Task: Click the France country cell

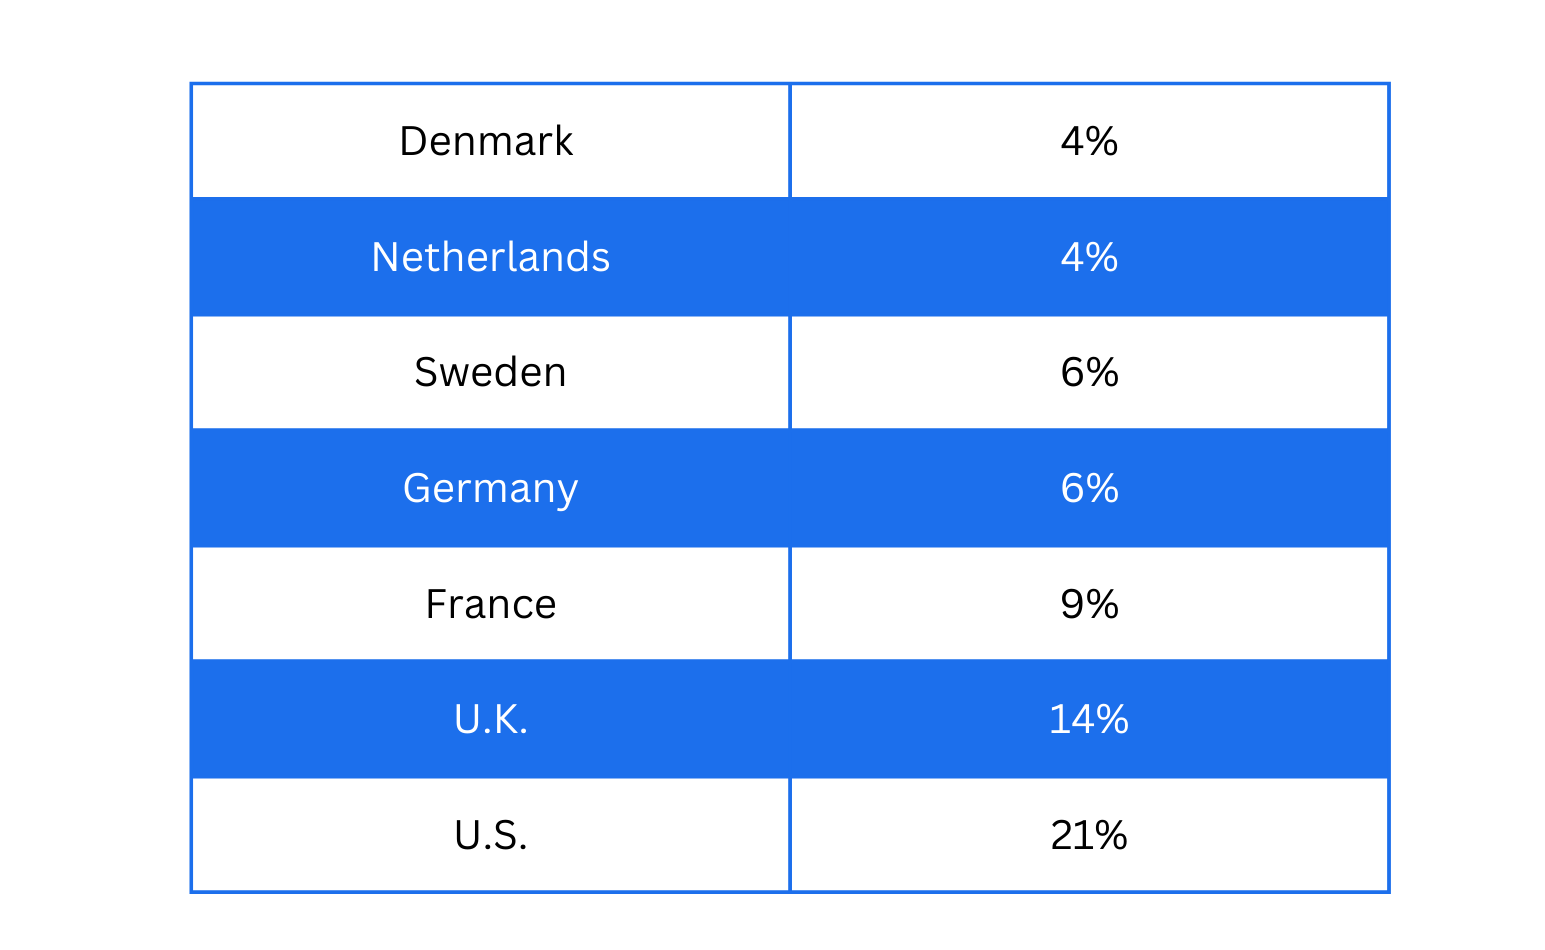Action: coord(490,604)
